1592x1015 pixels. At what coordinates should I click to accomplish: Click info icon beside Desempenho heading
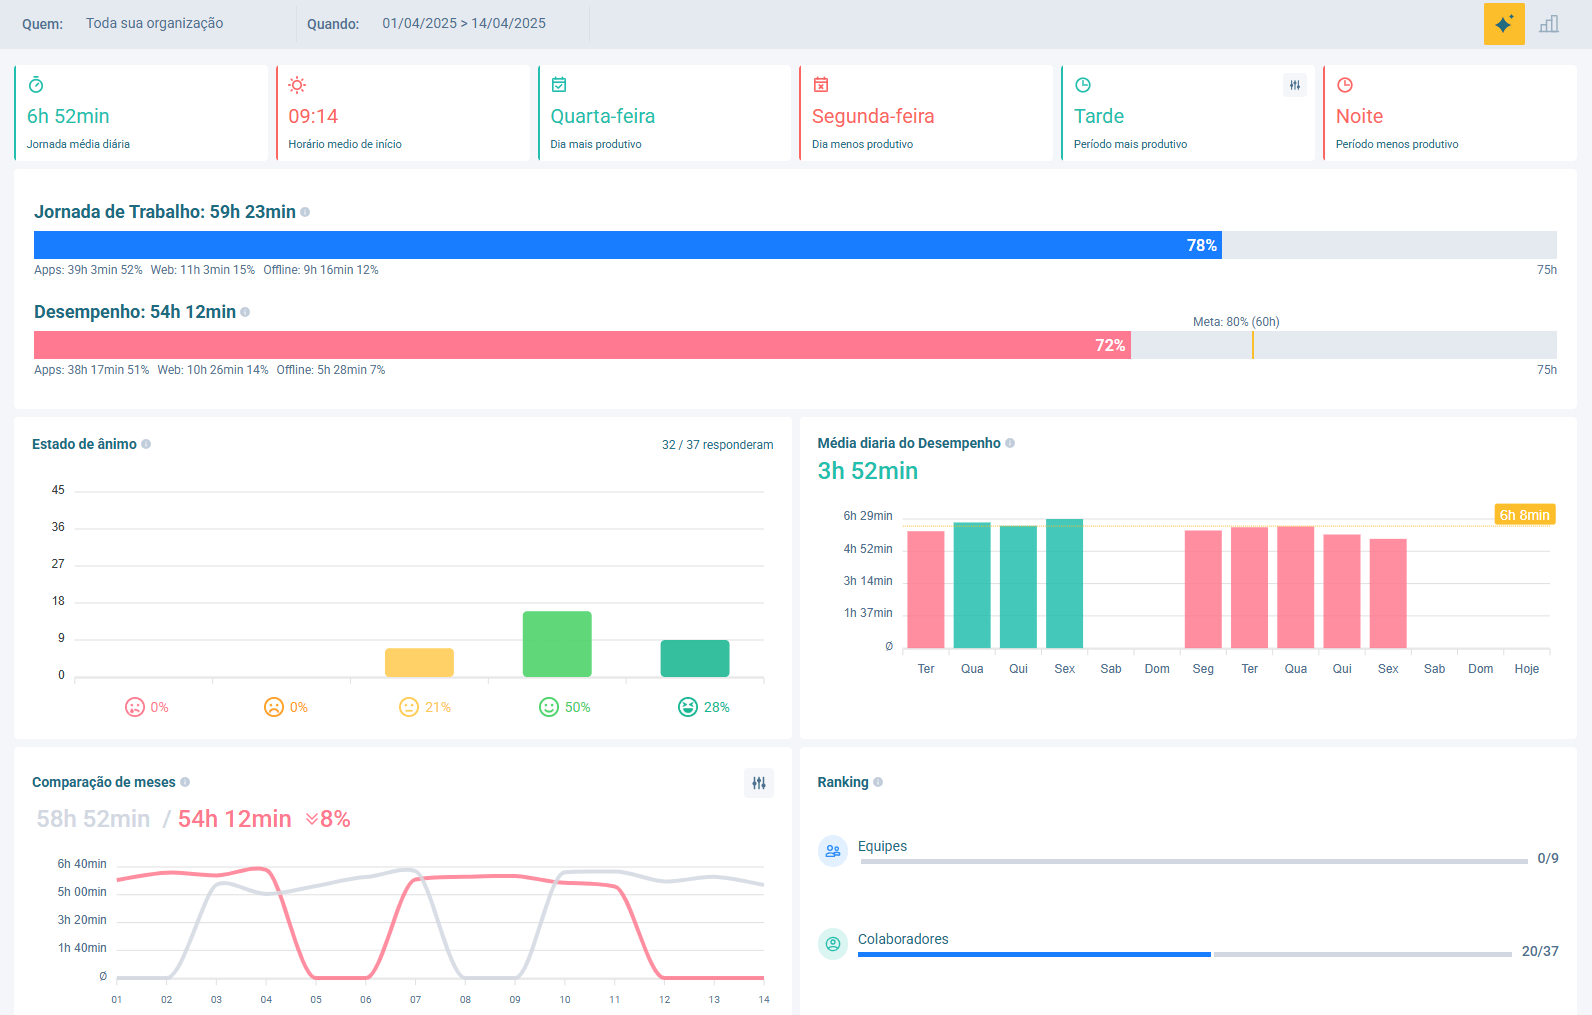click(245, 312)
